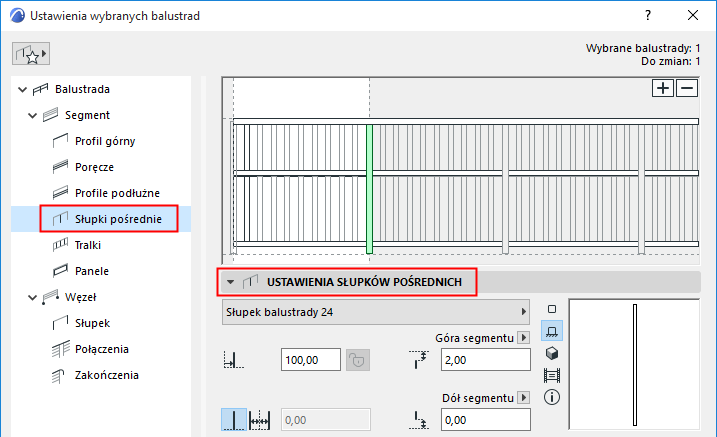Open the favorites star button
This screenshot has height=437, width=717.
pyautogui.click(x=31, y=54)
